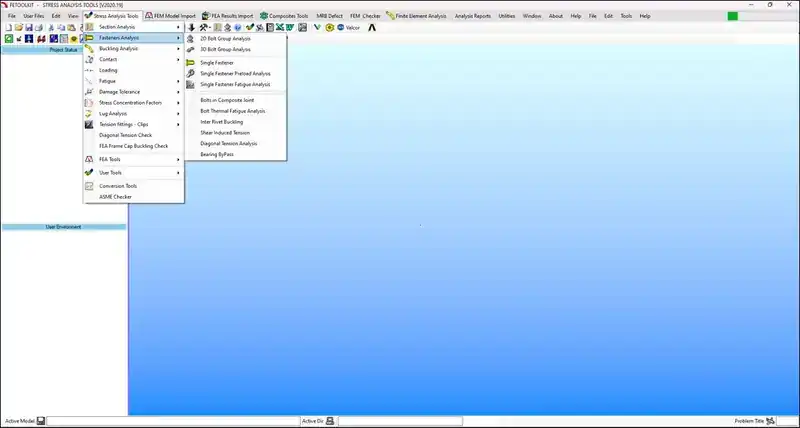Open the FEM Model Import menu
Screen dimensions: 800x428
(170, 16)
